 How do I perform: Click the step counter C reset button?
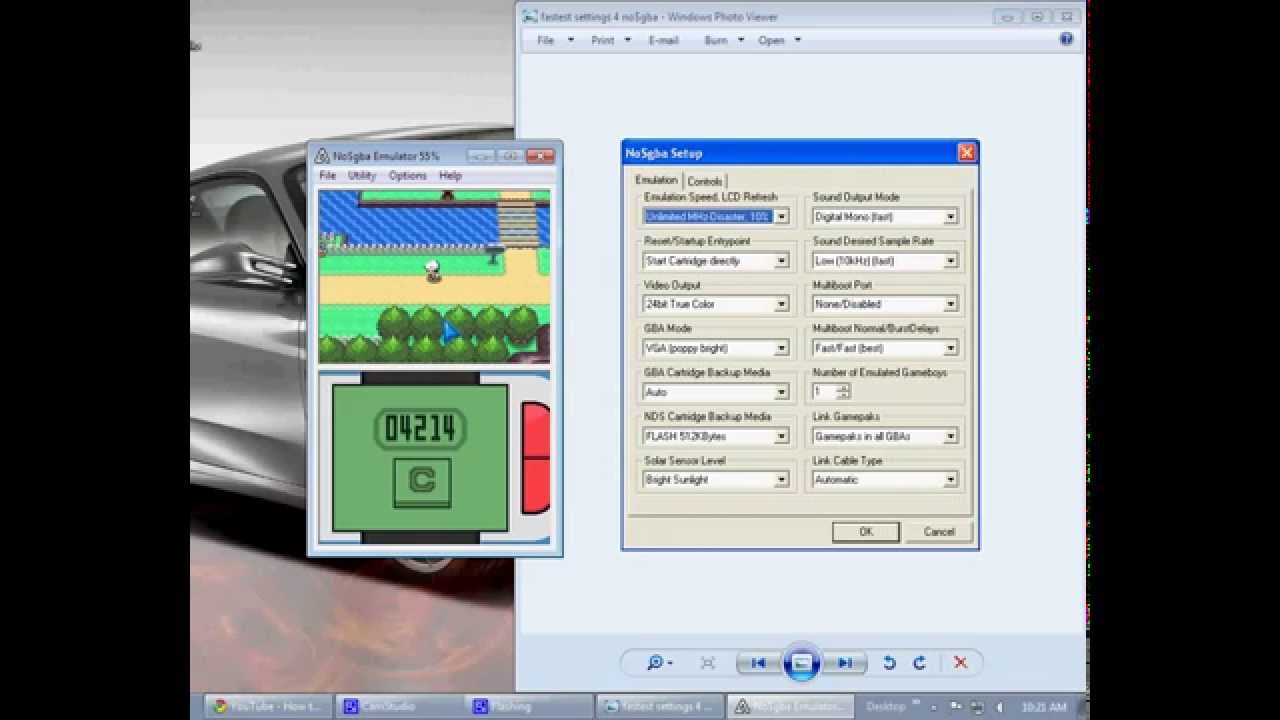(421, 482)
